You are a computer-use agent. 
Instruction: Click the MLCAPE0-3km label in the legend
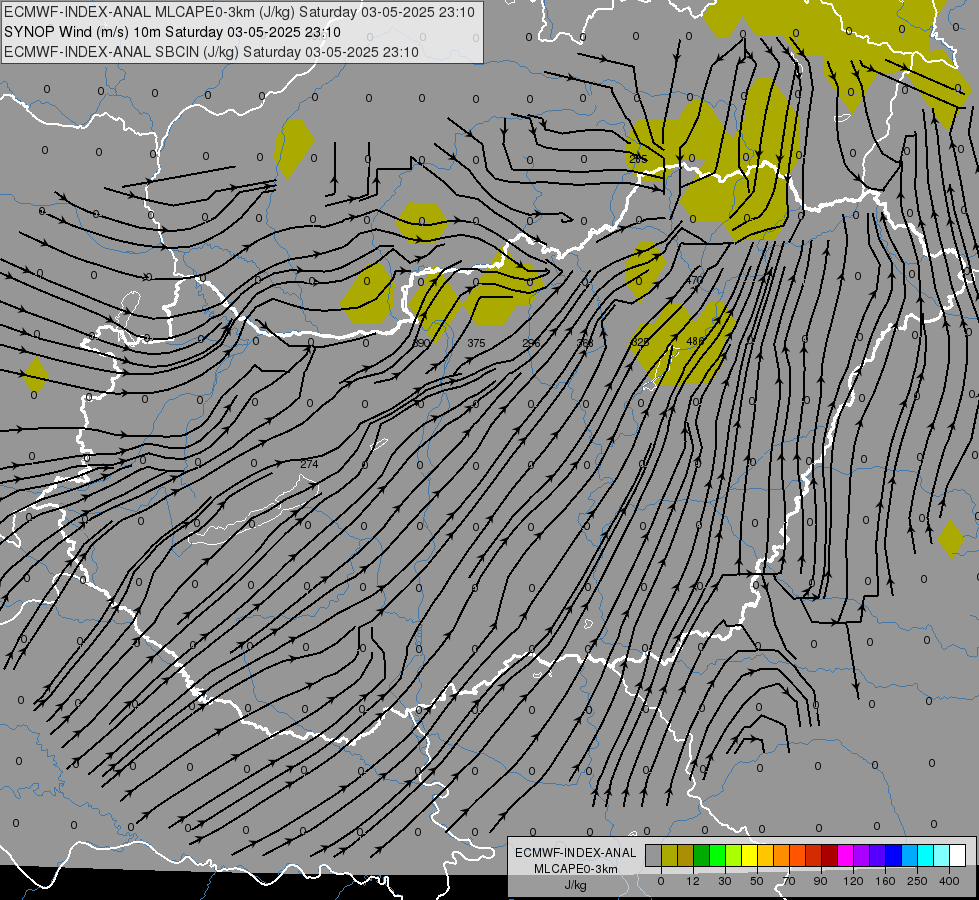tap(576, 869)
